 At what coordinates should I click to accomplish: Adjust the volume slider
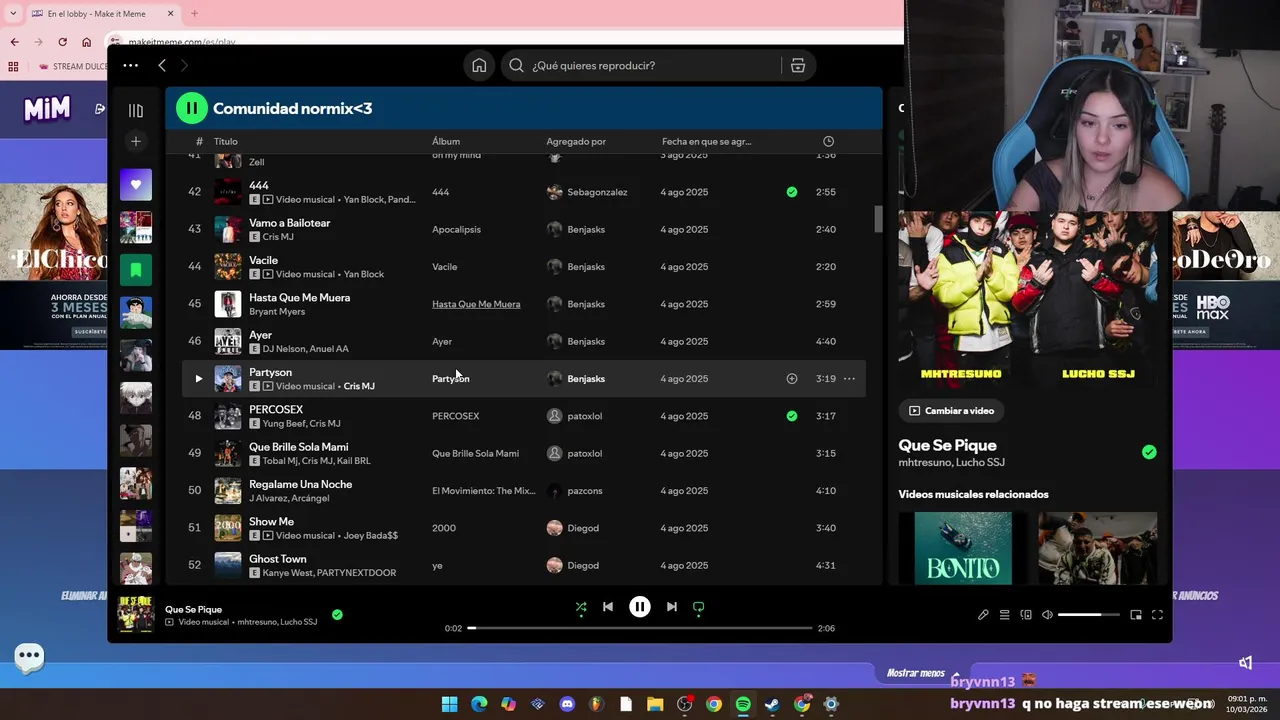coord(1090,615)
